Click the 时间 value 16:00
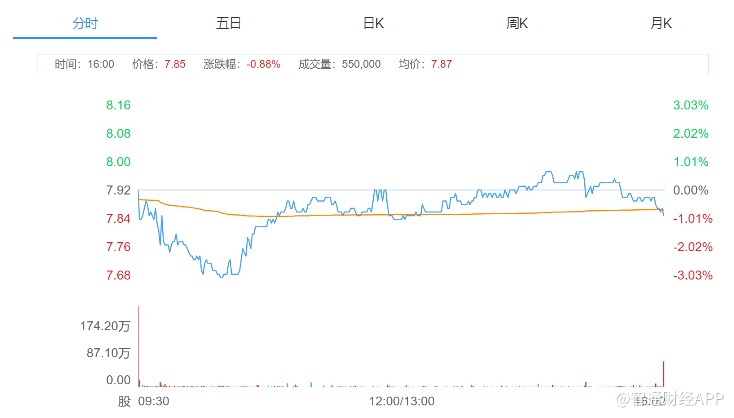734x418 pixels. [x=100, y=64]
